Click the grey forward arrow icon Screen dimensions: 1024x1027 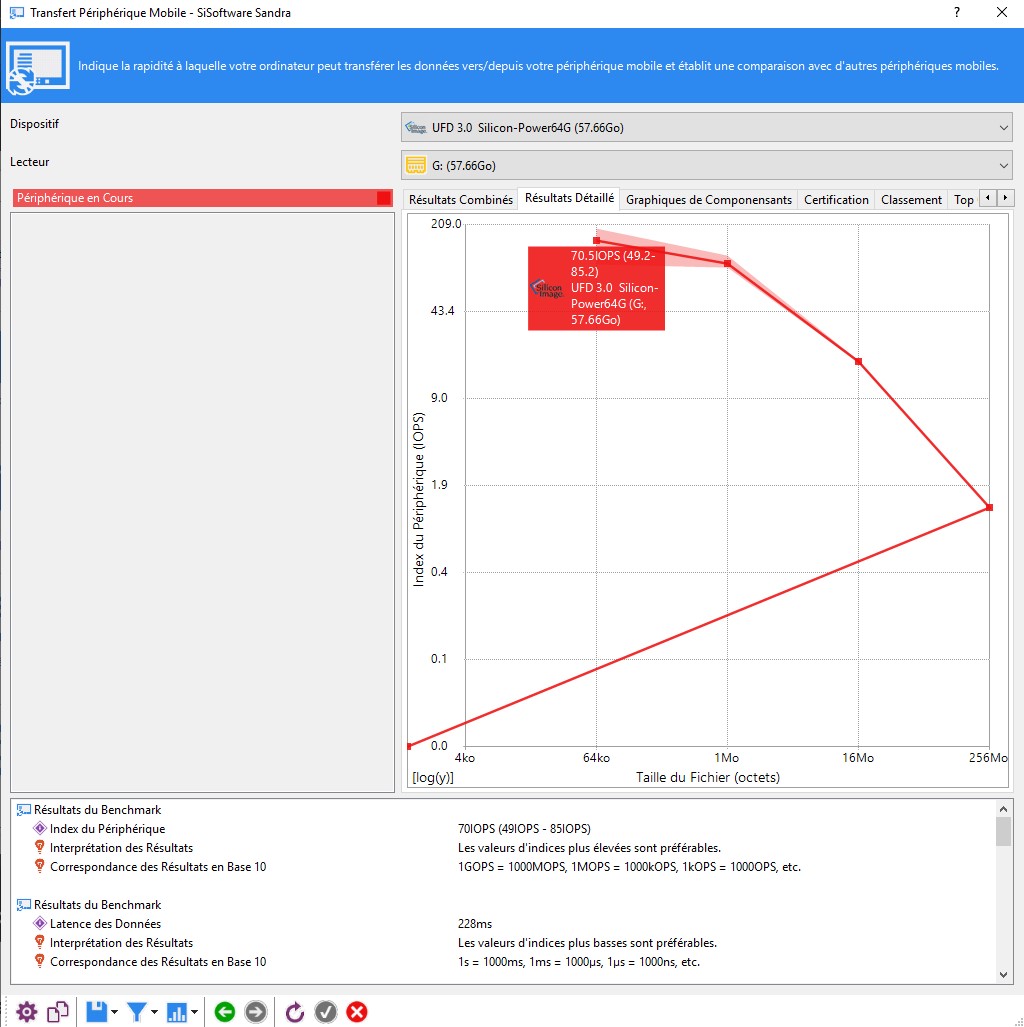tap(256, 1012)
